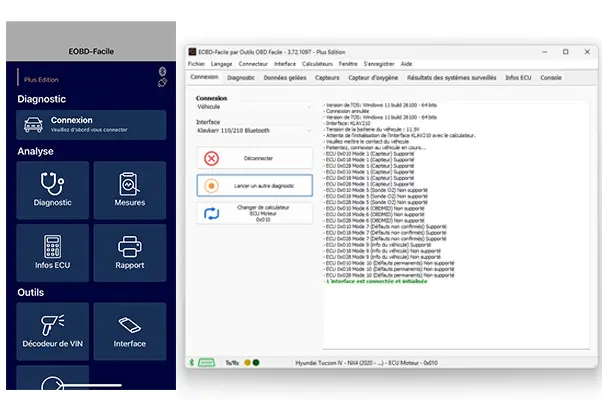602x400 pixels.
Task: Open the Diagnostic stethoscope tile
Action: 53,190
